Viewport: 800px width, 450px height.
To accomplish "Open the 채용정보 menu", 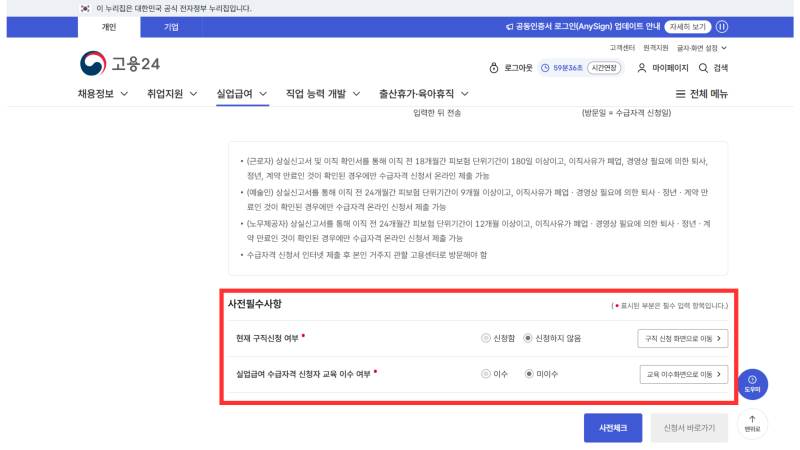I will (96, 94).
